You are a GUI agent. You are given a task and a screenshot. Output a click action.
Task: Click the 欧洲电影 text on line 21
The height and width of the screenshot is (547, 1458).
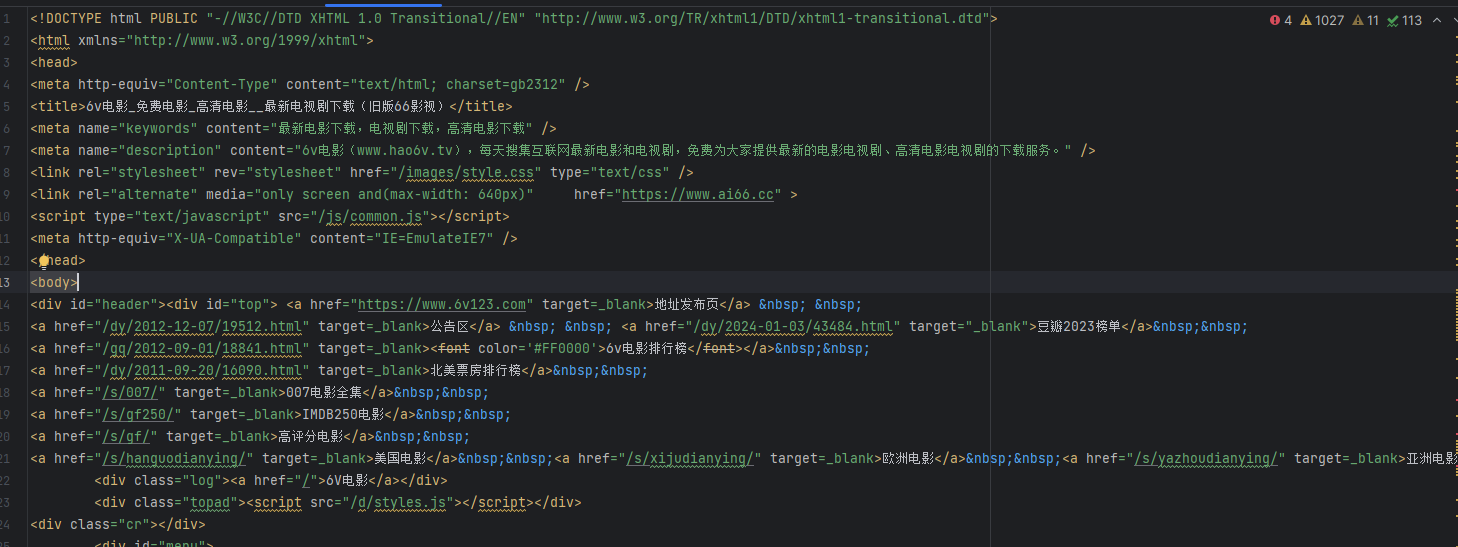pyautogui.click(x=907, y=458)
